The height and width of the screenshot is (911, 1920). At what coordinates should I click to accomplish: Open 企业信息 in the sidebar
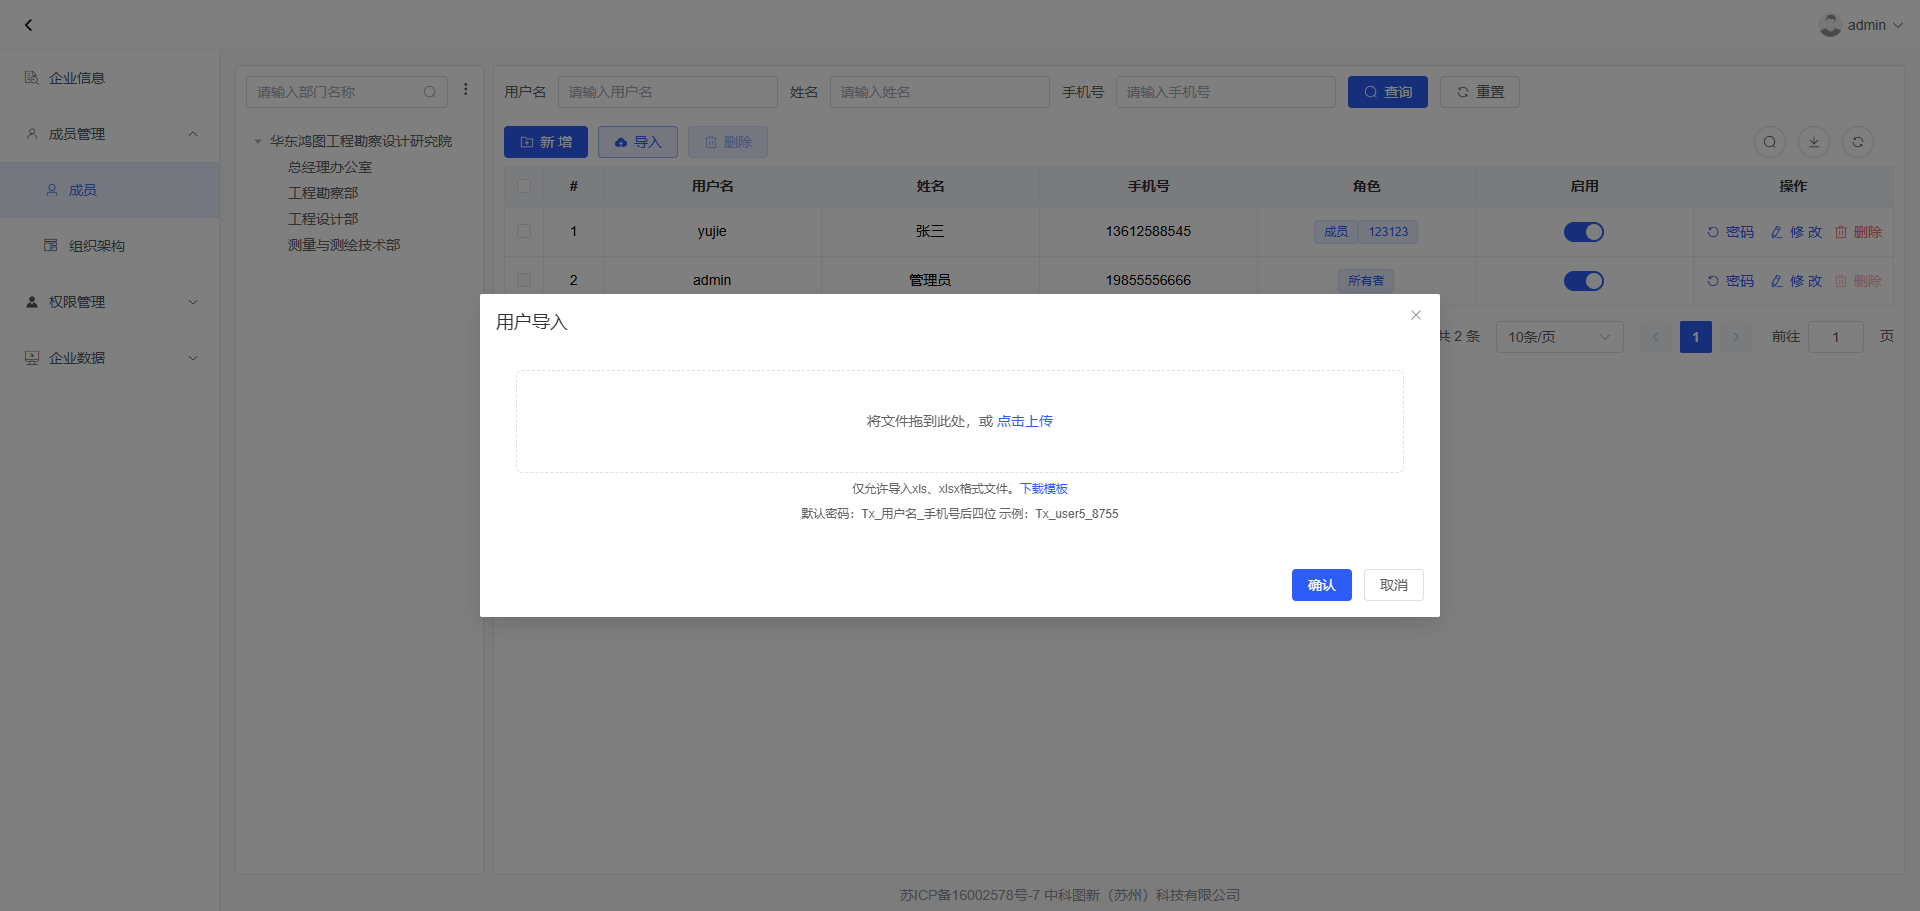coord(77,78)
